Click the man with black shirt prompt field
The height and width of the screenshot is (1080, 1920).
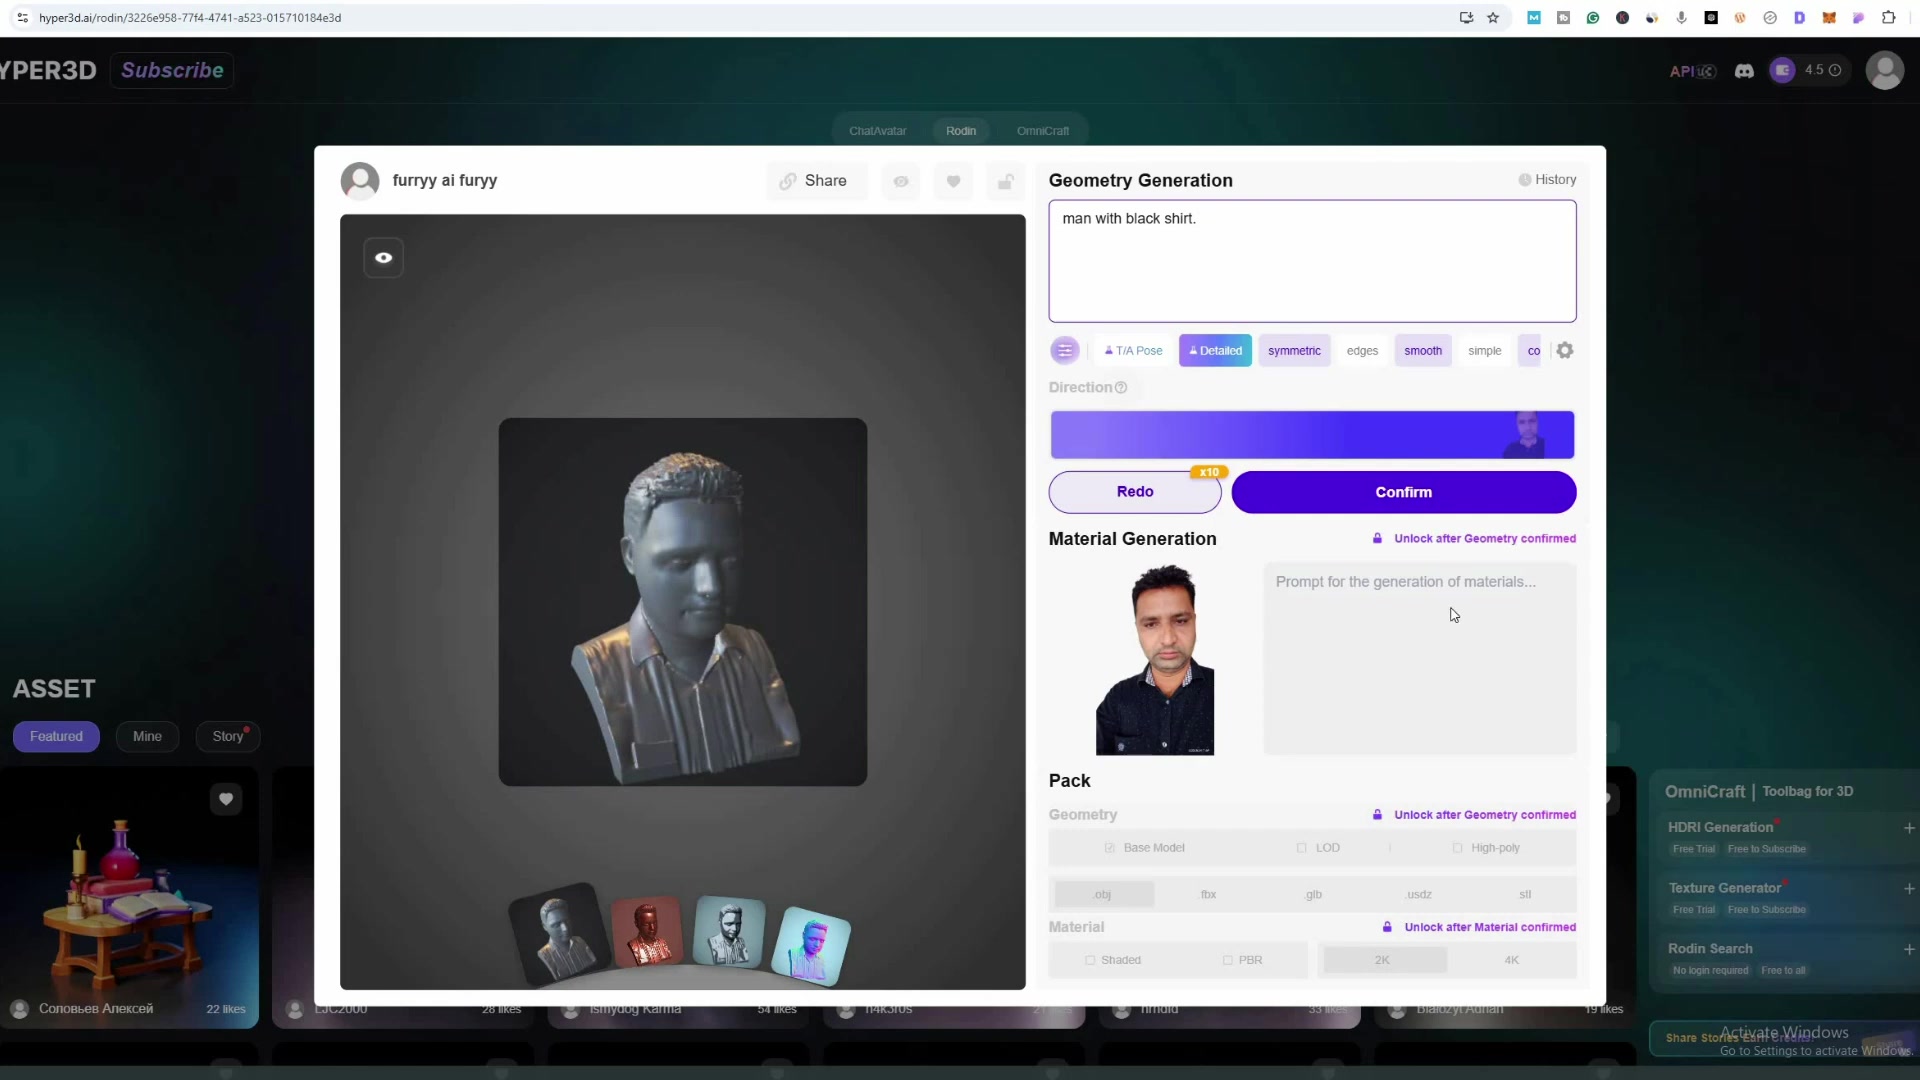pos(1311,261)
